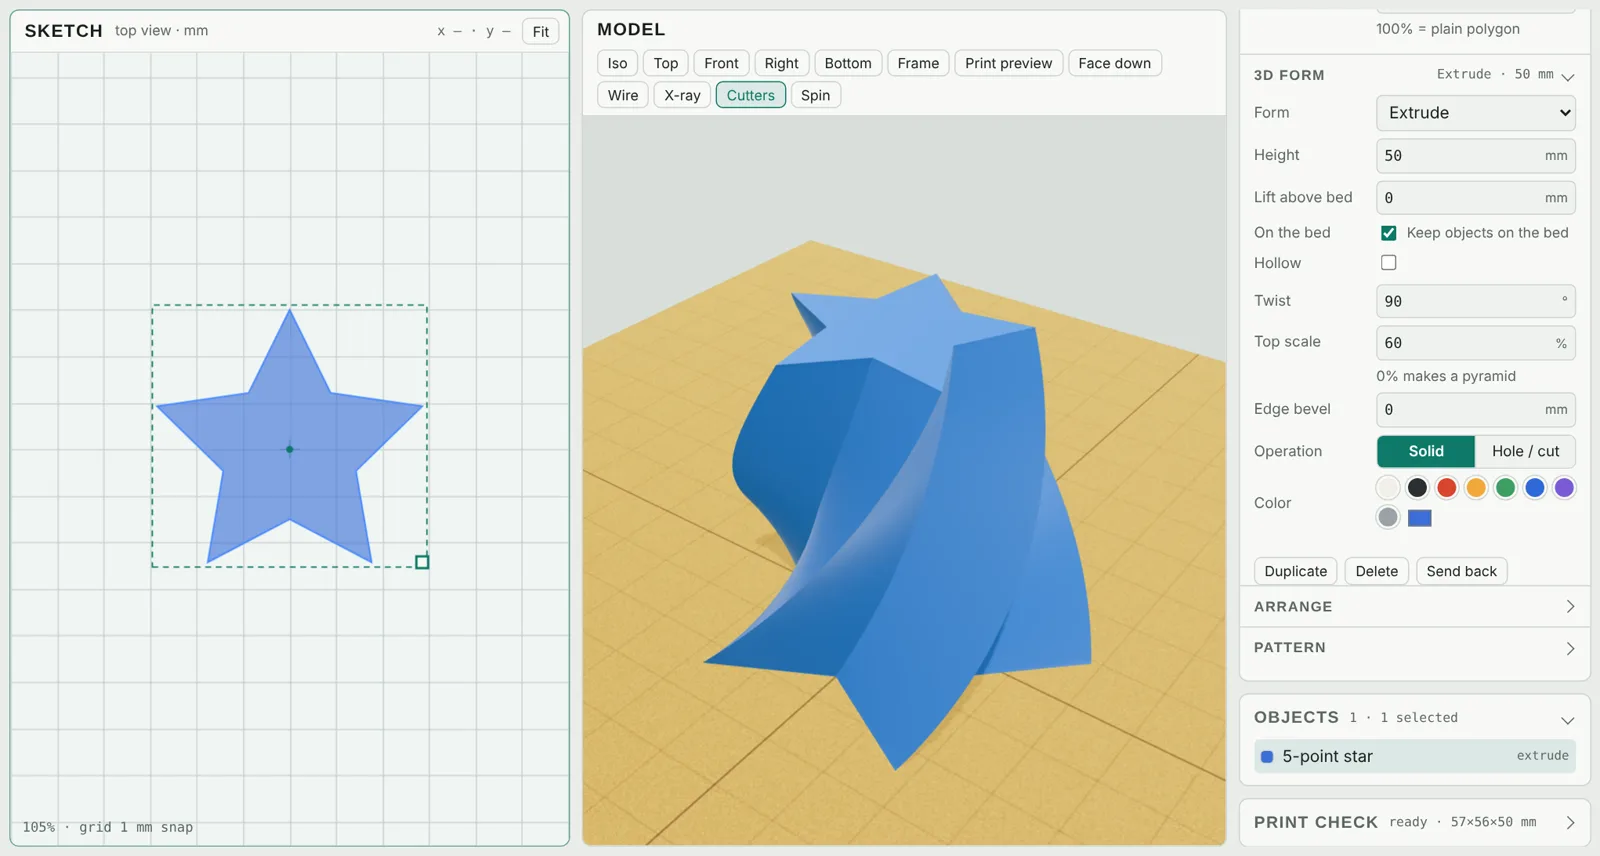Toggle X-ray display mode

coord(682,95)
